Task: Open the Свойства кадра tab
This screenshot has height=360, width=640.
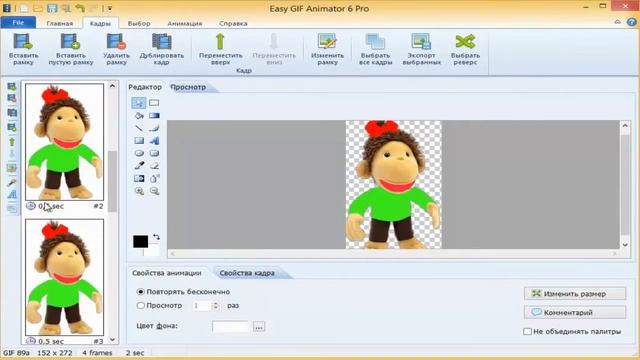Action: coord(247,273)
